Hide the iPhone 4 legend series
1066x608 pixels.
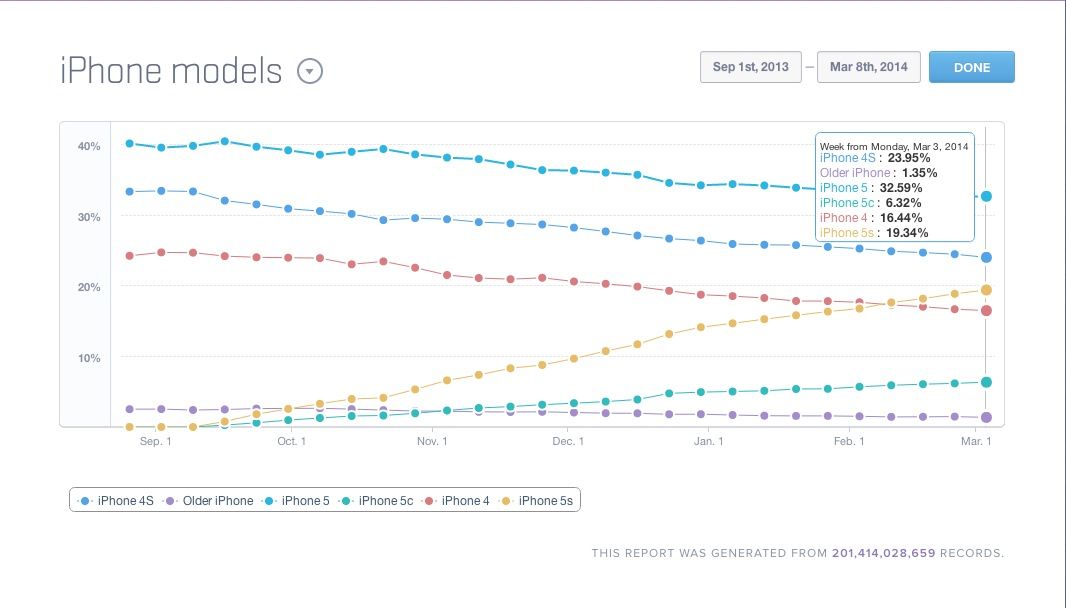coord(457,500)
